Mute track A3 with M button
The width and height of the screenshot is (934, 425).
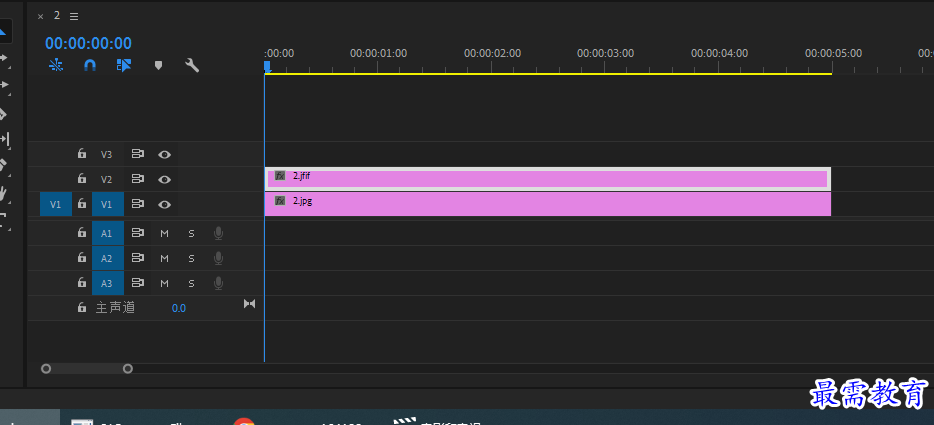pos(164,283)
